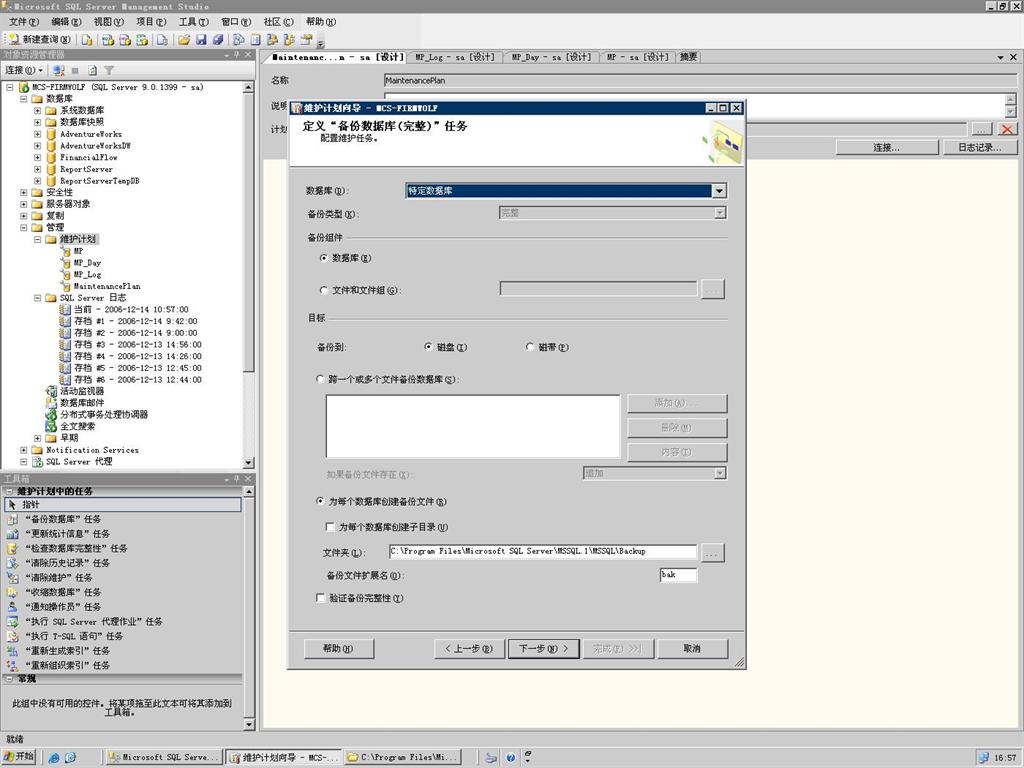Select the 文件和文件组(G) radio button
1024x768 pixels.
click(x=323, y=290)
